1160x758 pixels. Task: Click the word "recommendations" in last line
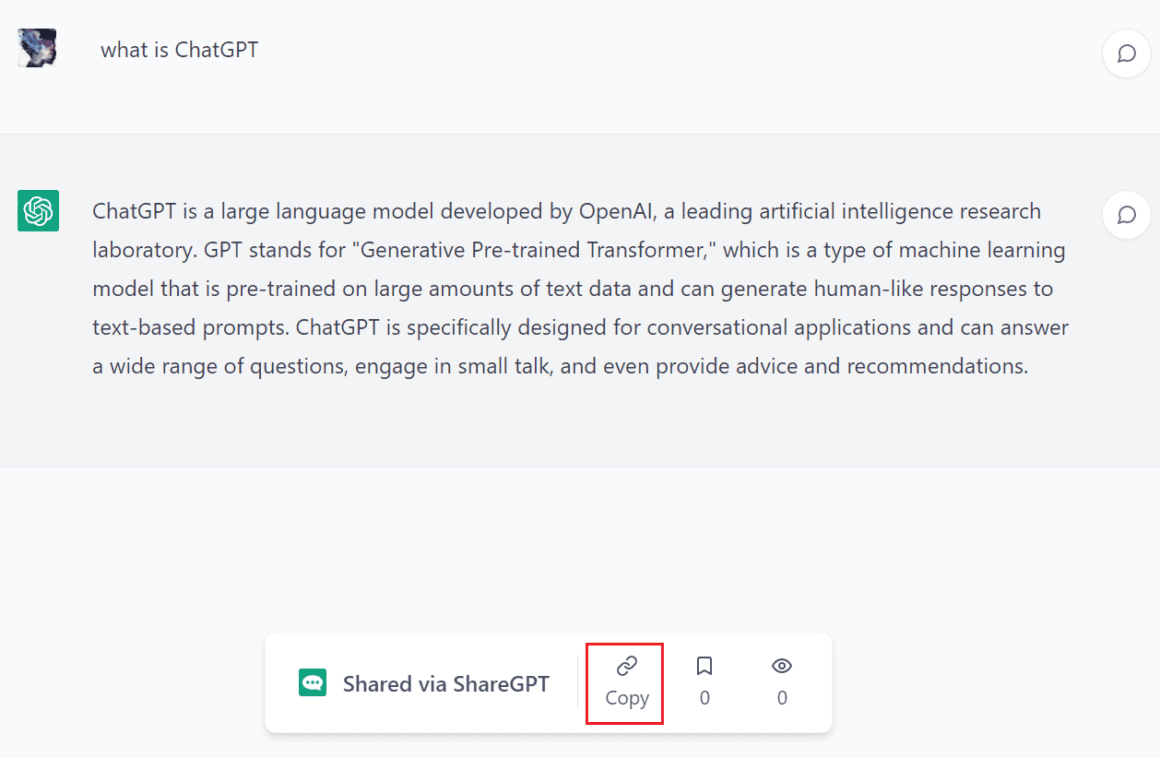[935, 366]
